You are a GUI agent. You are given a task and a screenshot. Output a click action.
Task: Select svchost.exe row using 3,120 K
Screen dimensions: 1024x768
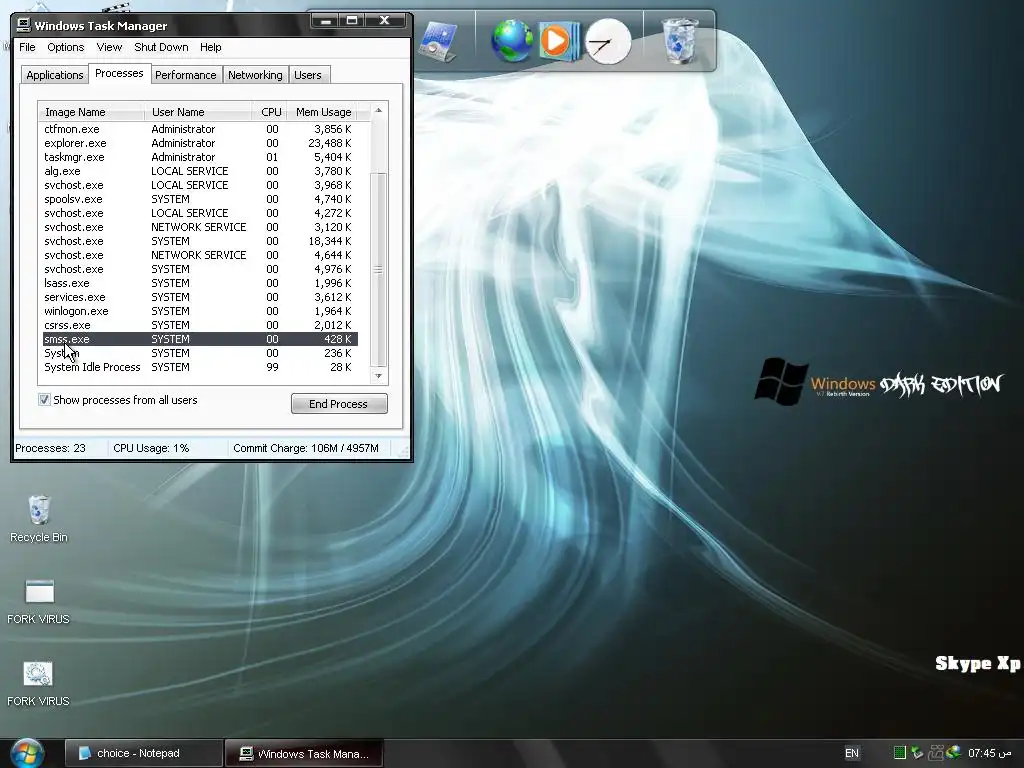pyautogui.click(x=200, y=227)
